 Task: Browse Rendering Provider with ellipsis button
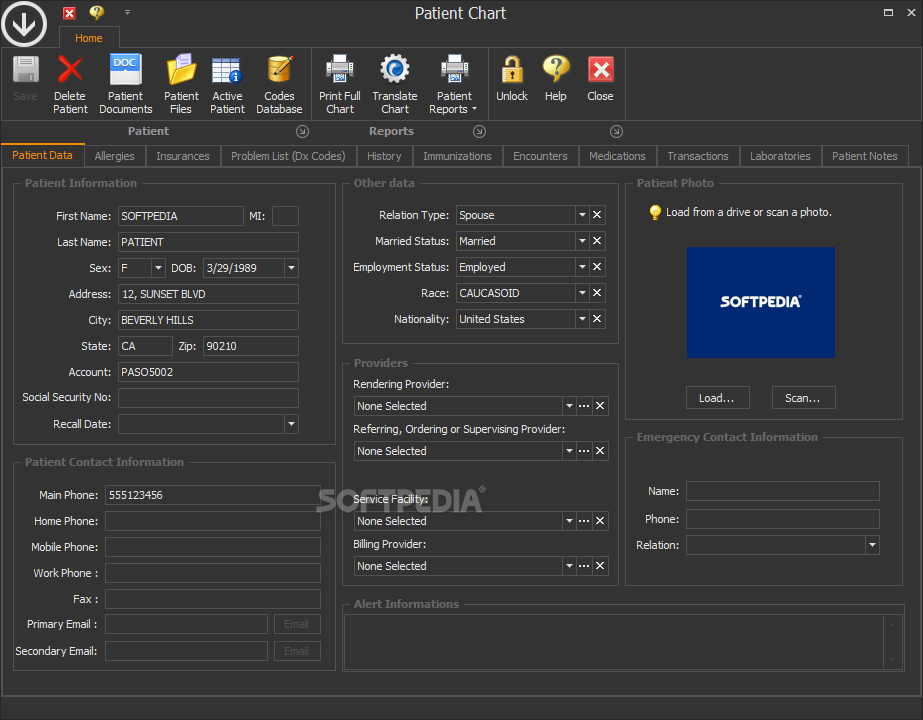[x=584, y=406]
